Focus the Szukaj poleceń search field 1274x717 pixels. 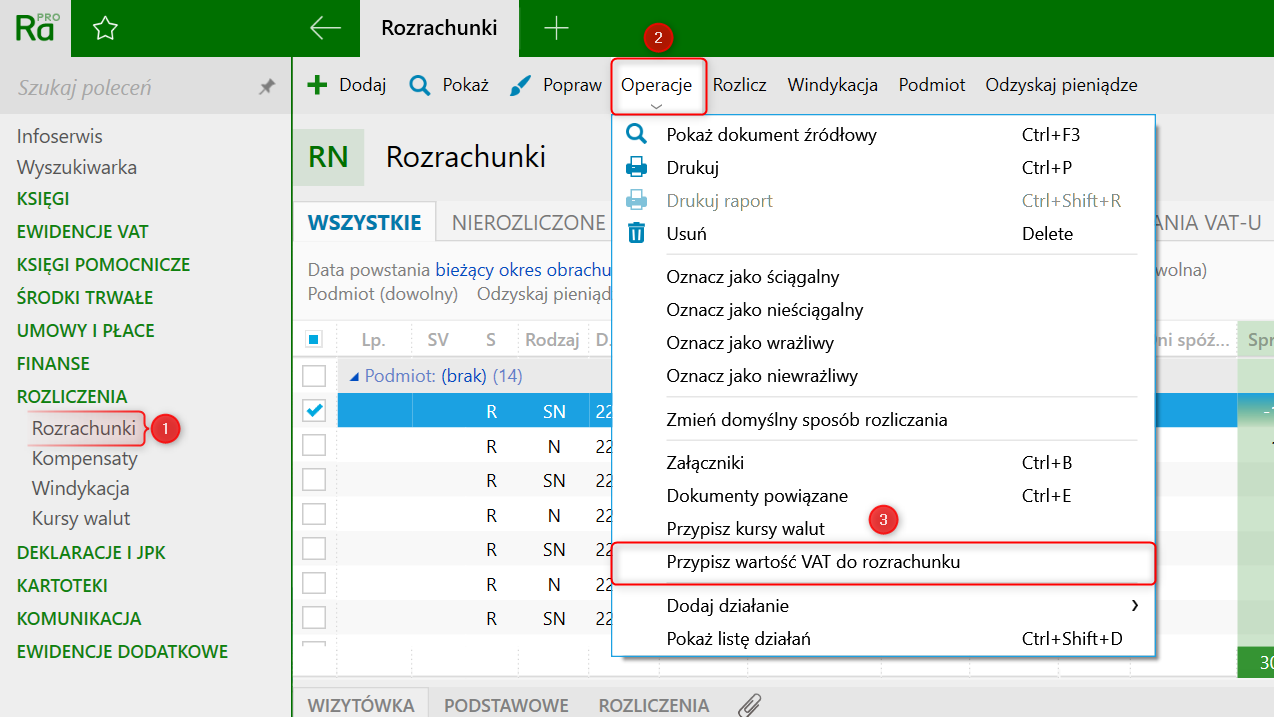coord(130,88)
